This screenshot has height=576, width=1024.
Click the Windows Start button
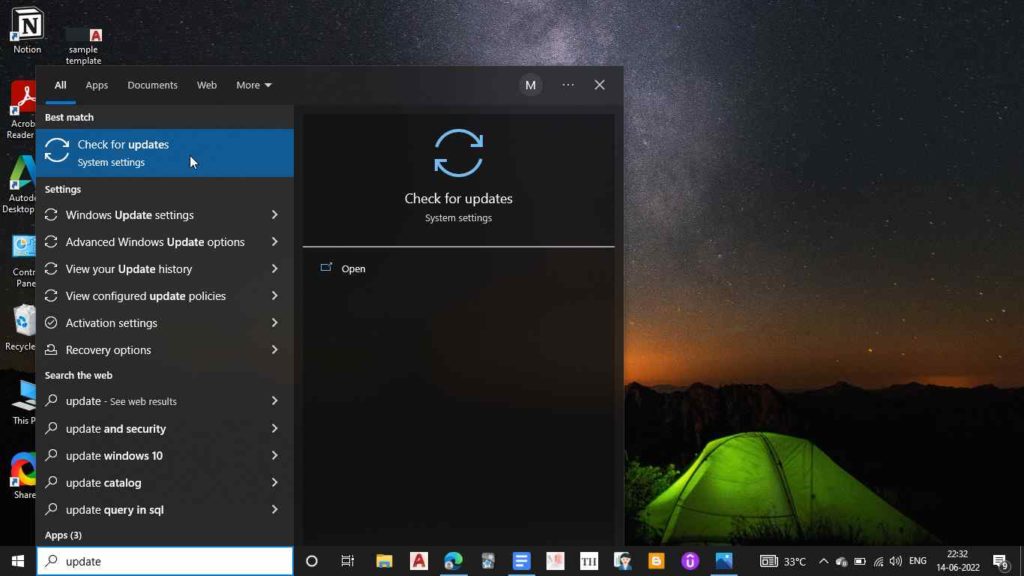[18, 561]
